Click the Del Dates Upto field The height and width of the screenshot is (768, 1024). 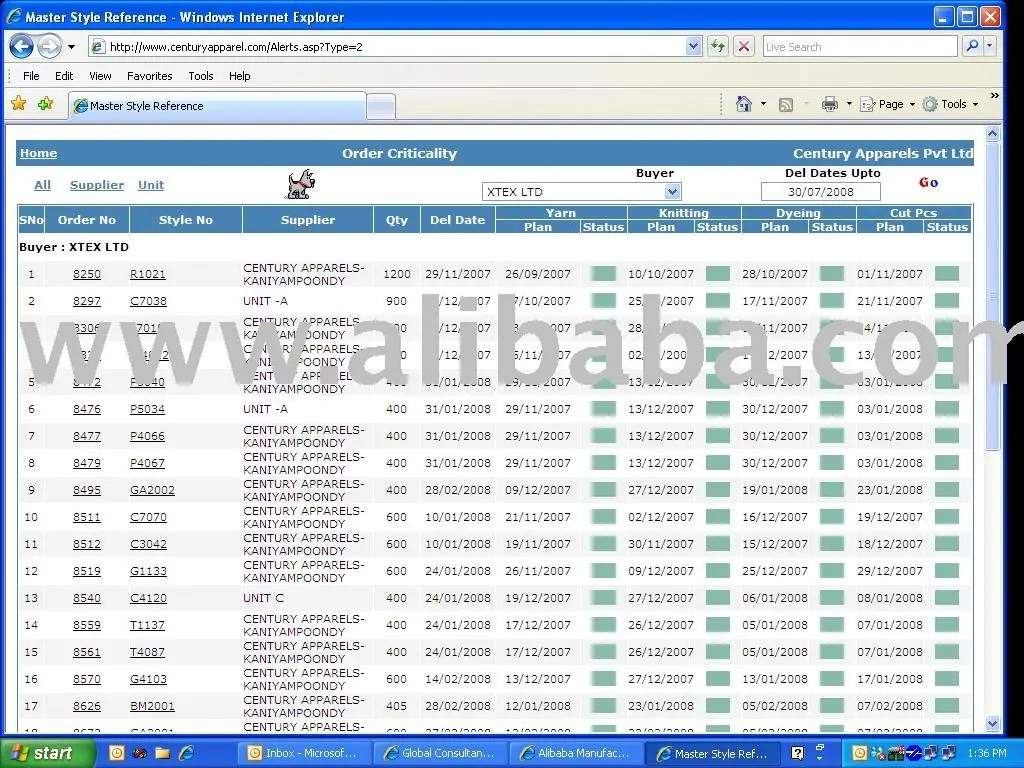pos(819,192)
